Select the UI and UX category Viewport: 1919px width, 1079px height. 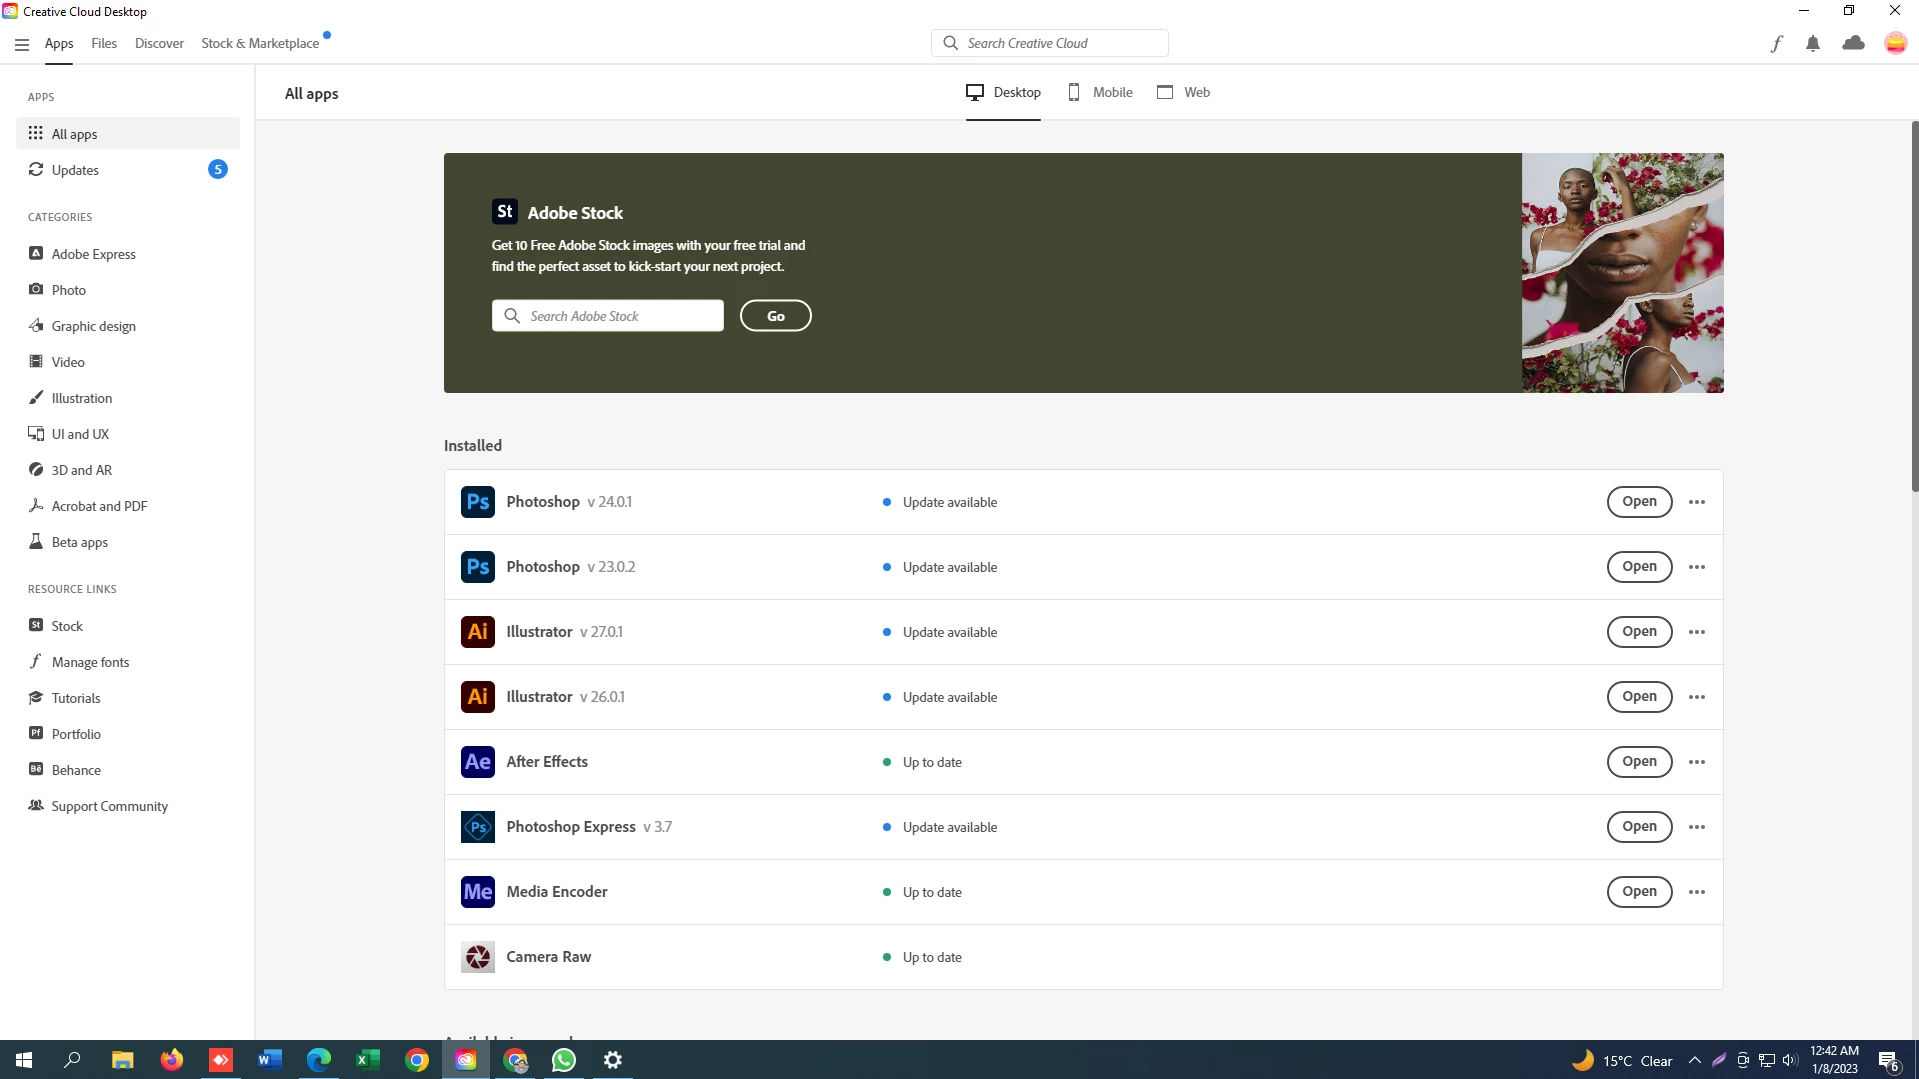coord(128,434)
